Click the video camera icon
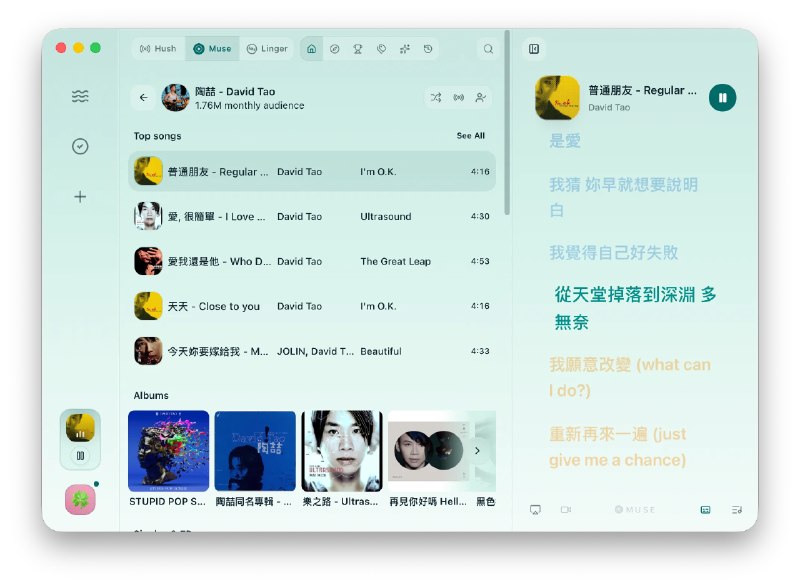Image resolution: width=800 pixels, height=587 pixels. pos(566,509)
